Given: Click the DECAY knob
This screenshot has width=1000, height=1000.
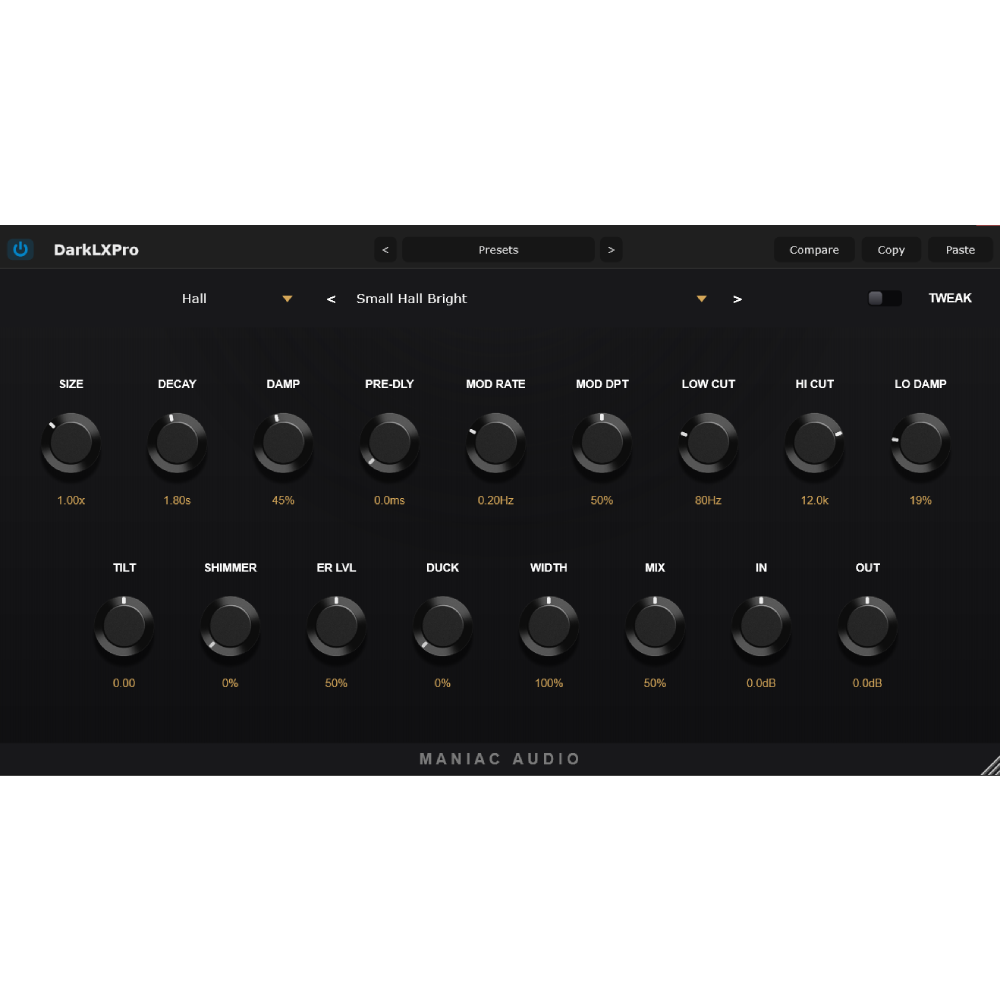Looking at the screenshot, I should (x=177, y=443).
